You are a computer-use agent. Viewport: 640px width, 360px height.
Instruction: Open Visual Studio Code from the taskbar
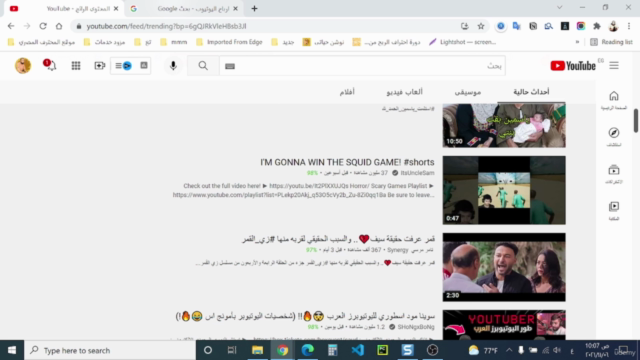tap(358, 350)
